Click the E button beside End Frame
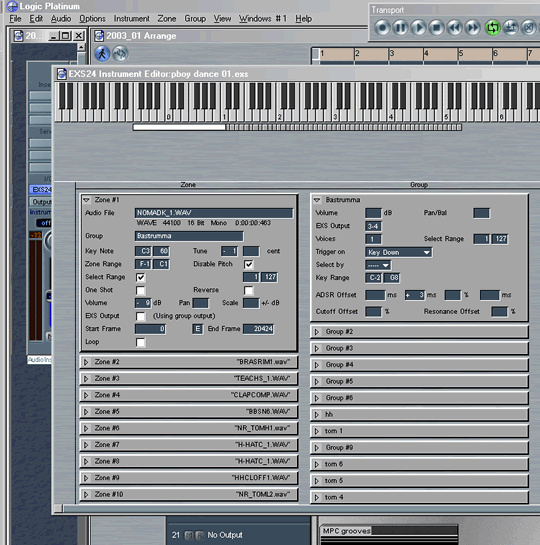This screenshot has height=545, width=540. click(197, 329)
